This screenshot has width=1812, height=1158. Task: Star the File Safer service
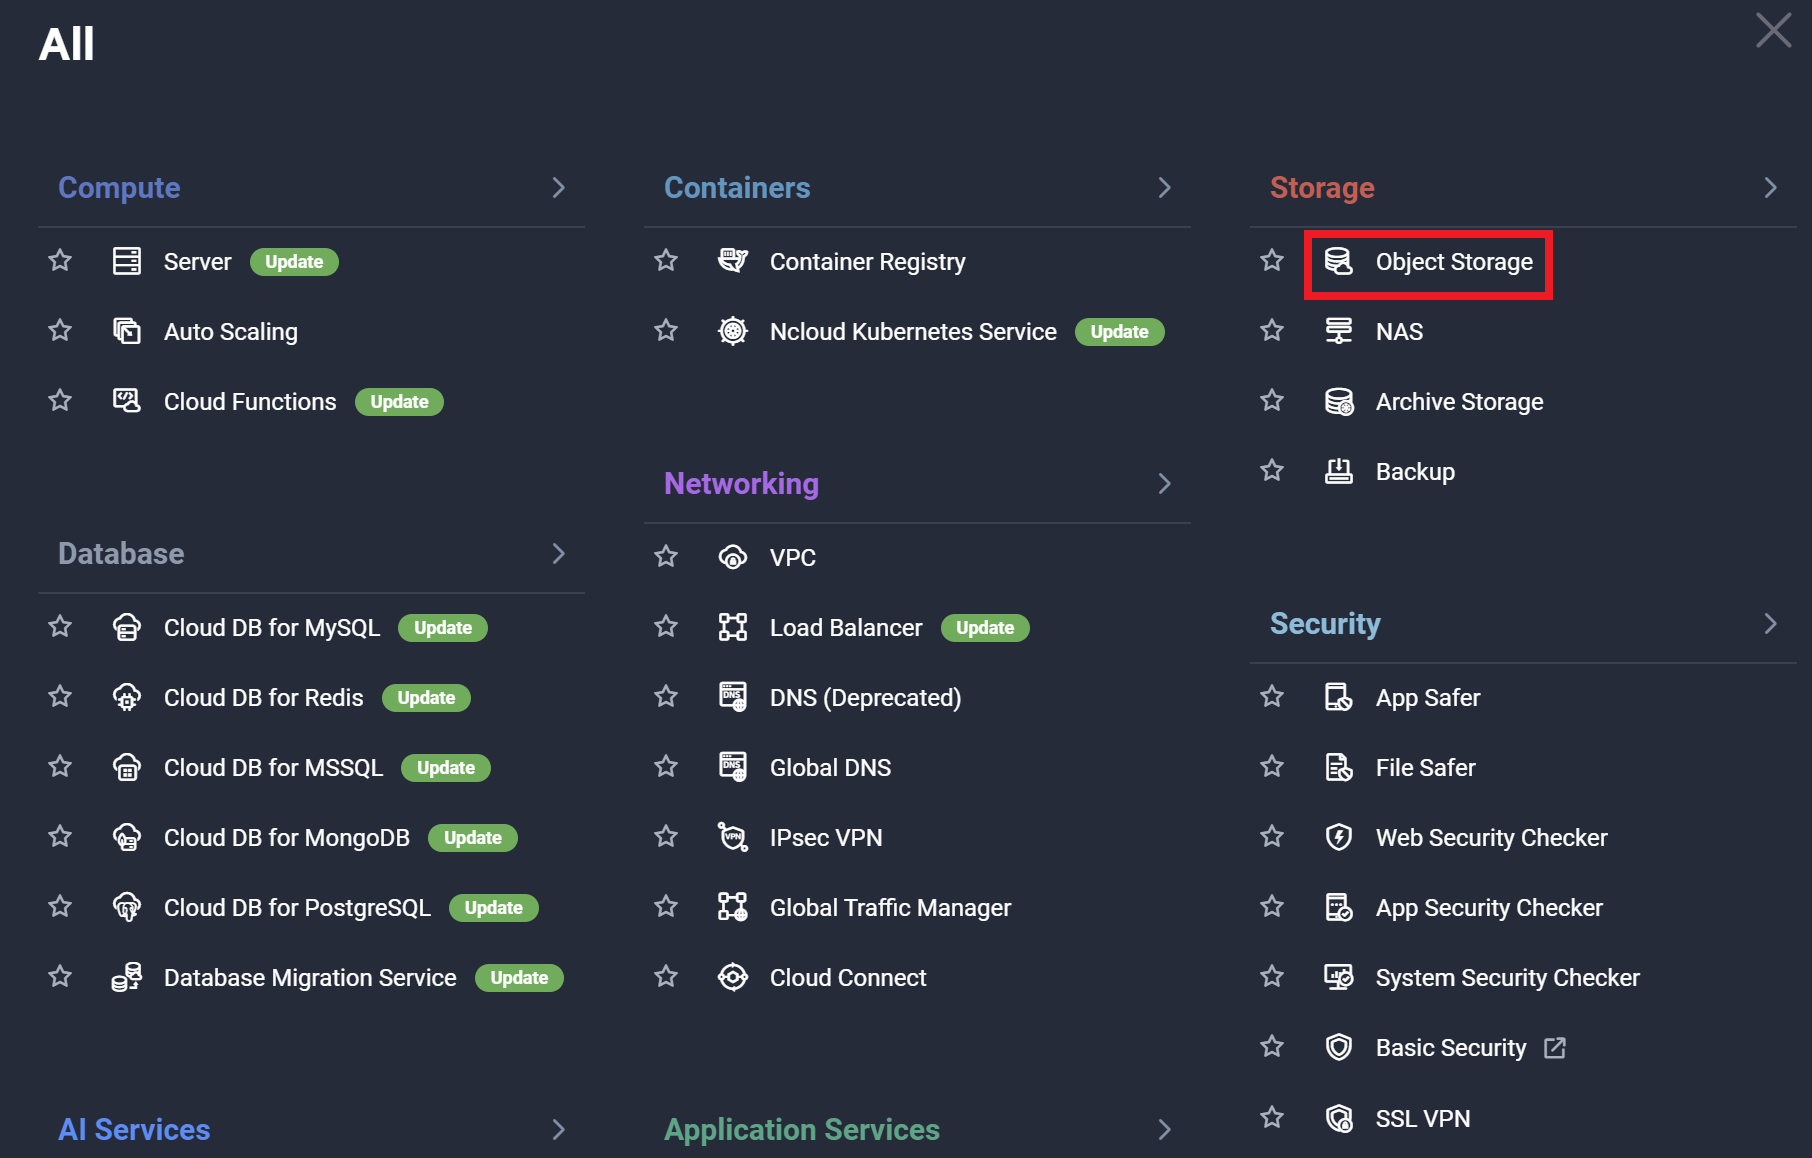coord(1272,767)
